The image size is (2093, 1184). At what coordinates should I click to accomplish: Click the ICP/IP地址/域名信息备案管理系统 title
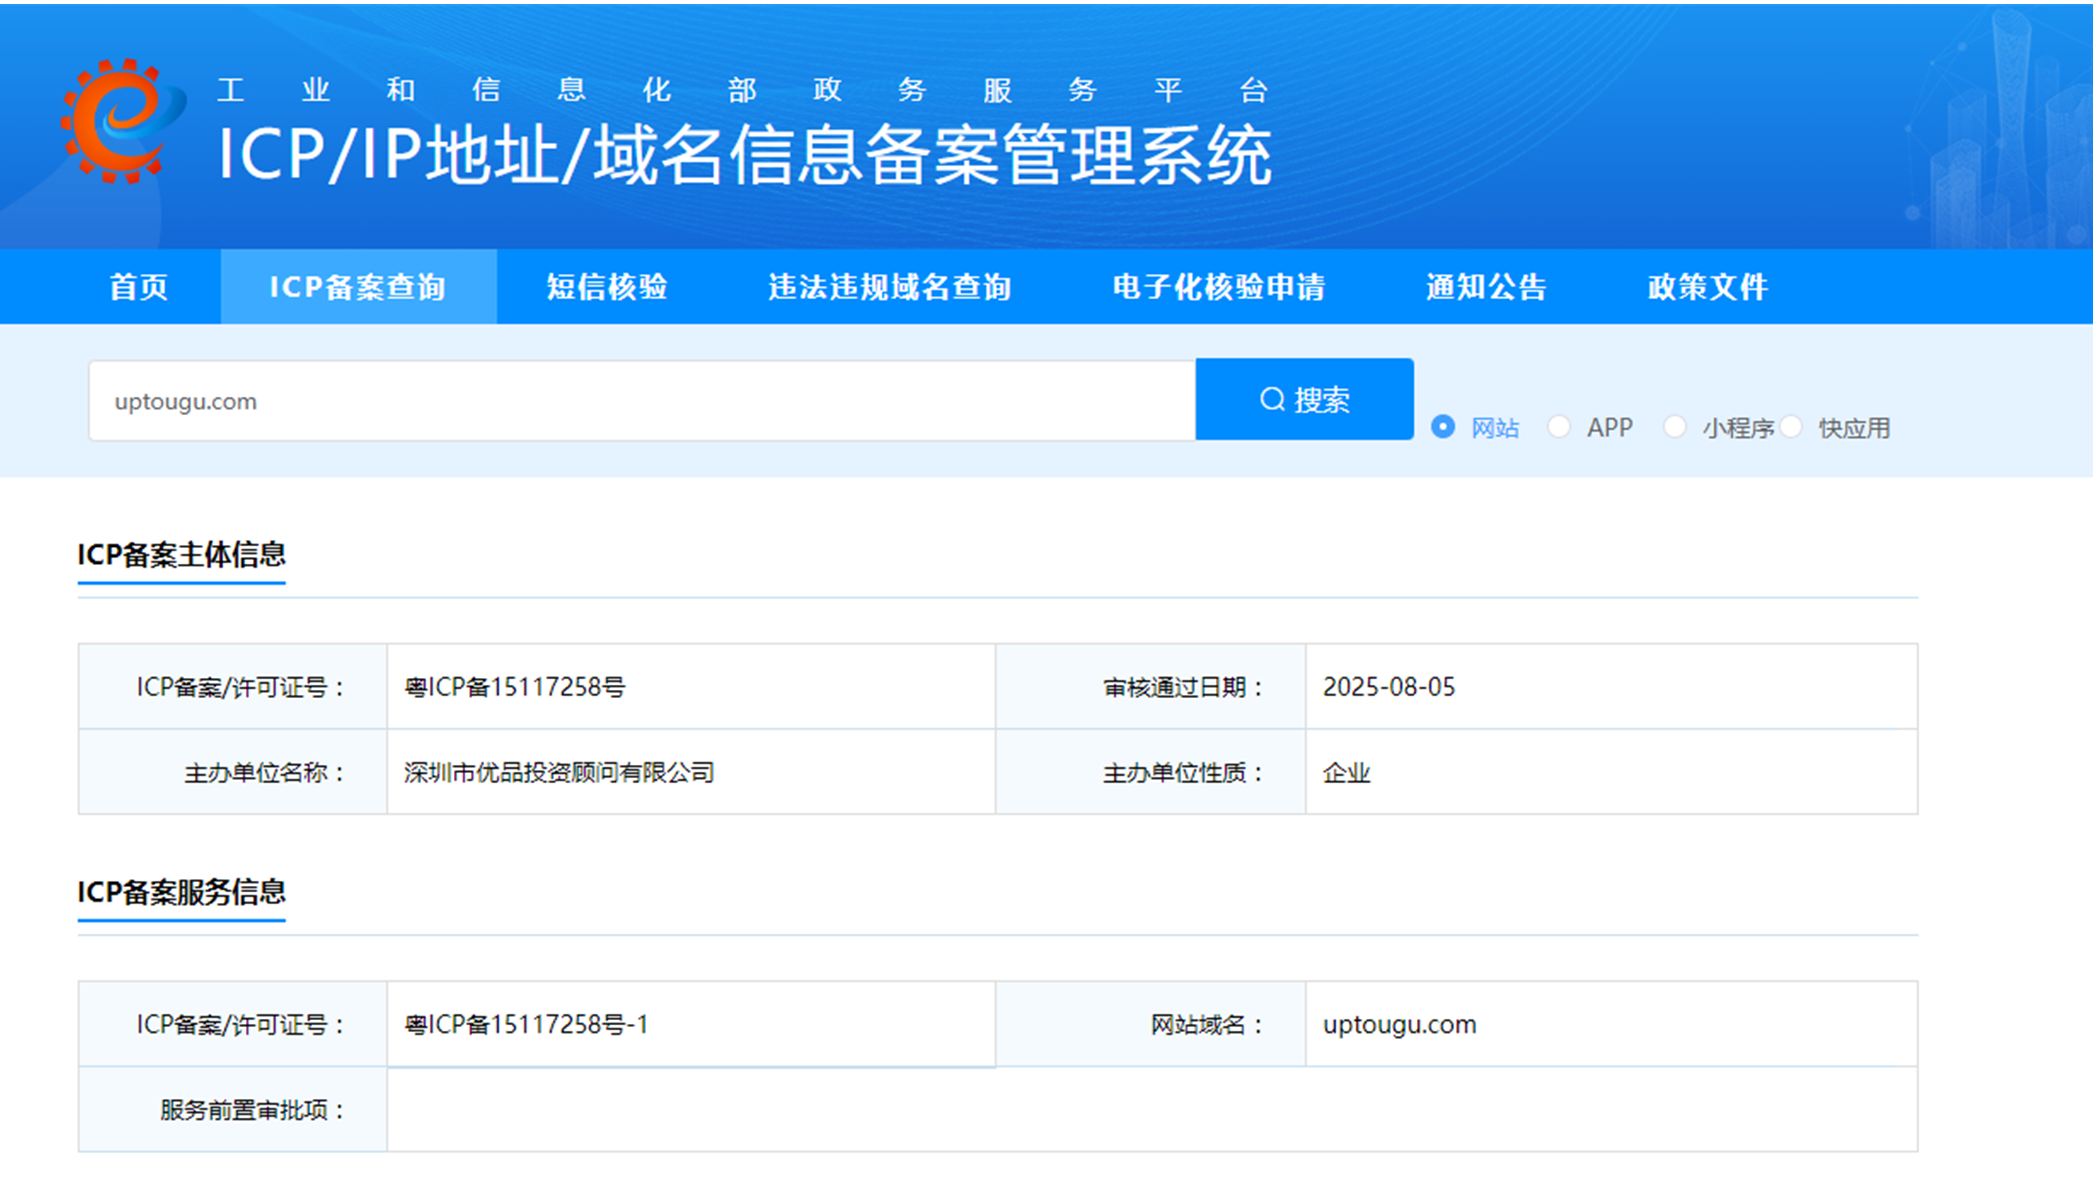coord(745,156)
